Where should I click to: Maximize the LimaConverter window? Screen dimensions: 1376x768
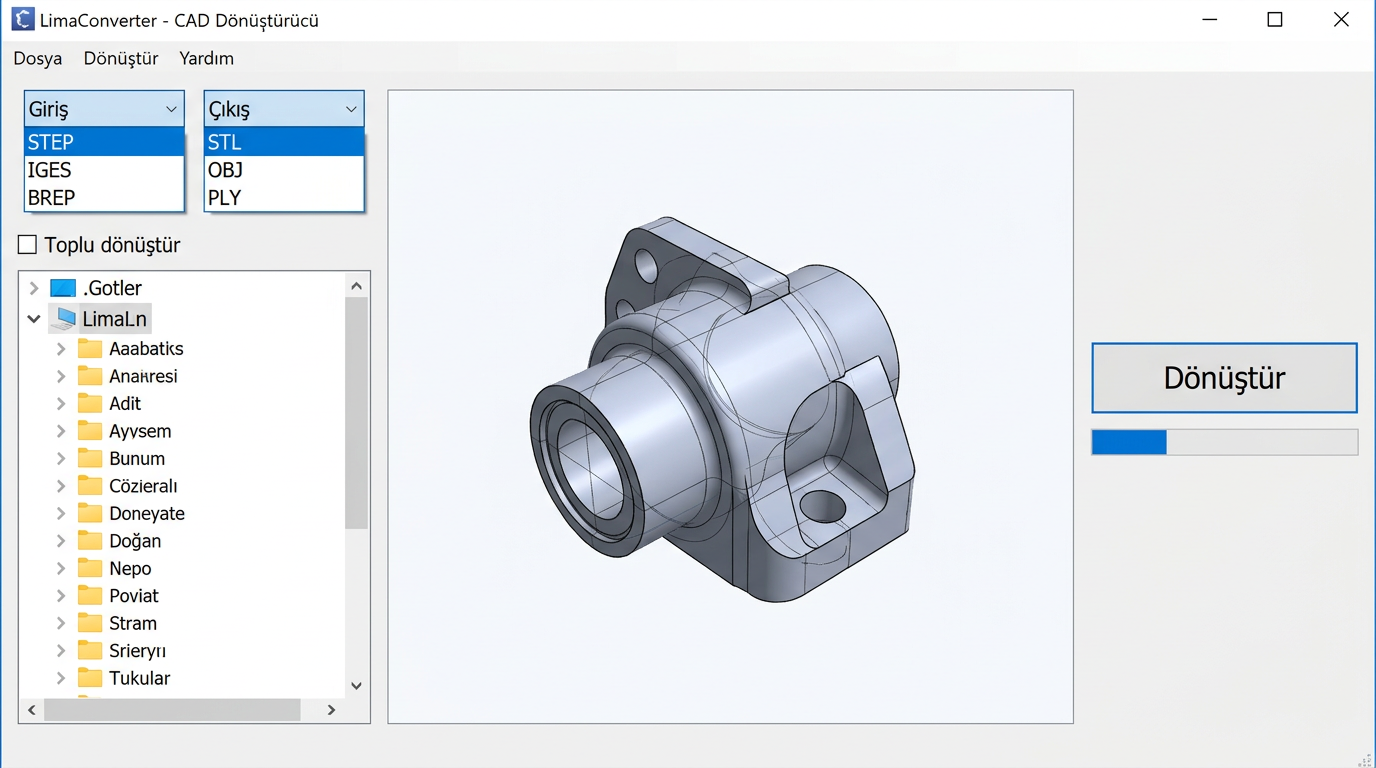(1275, 19)
